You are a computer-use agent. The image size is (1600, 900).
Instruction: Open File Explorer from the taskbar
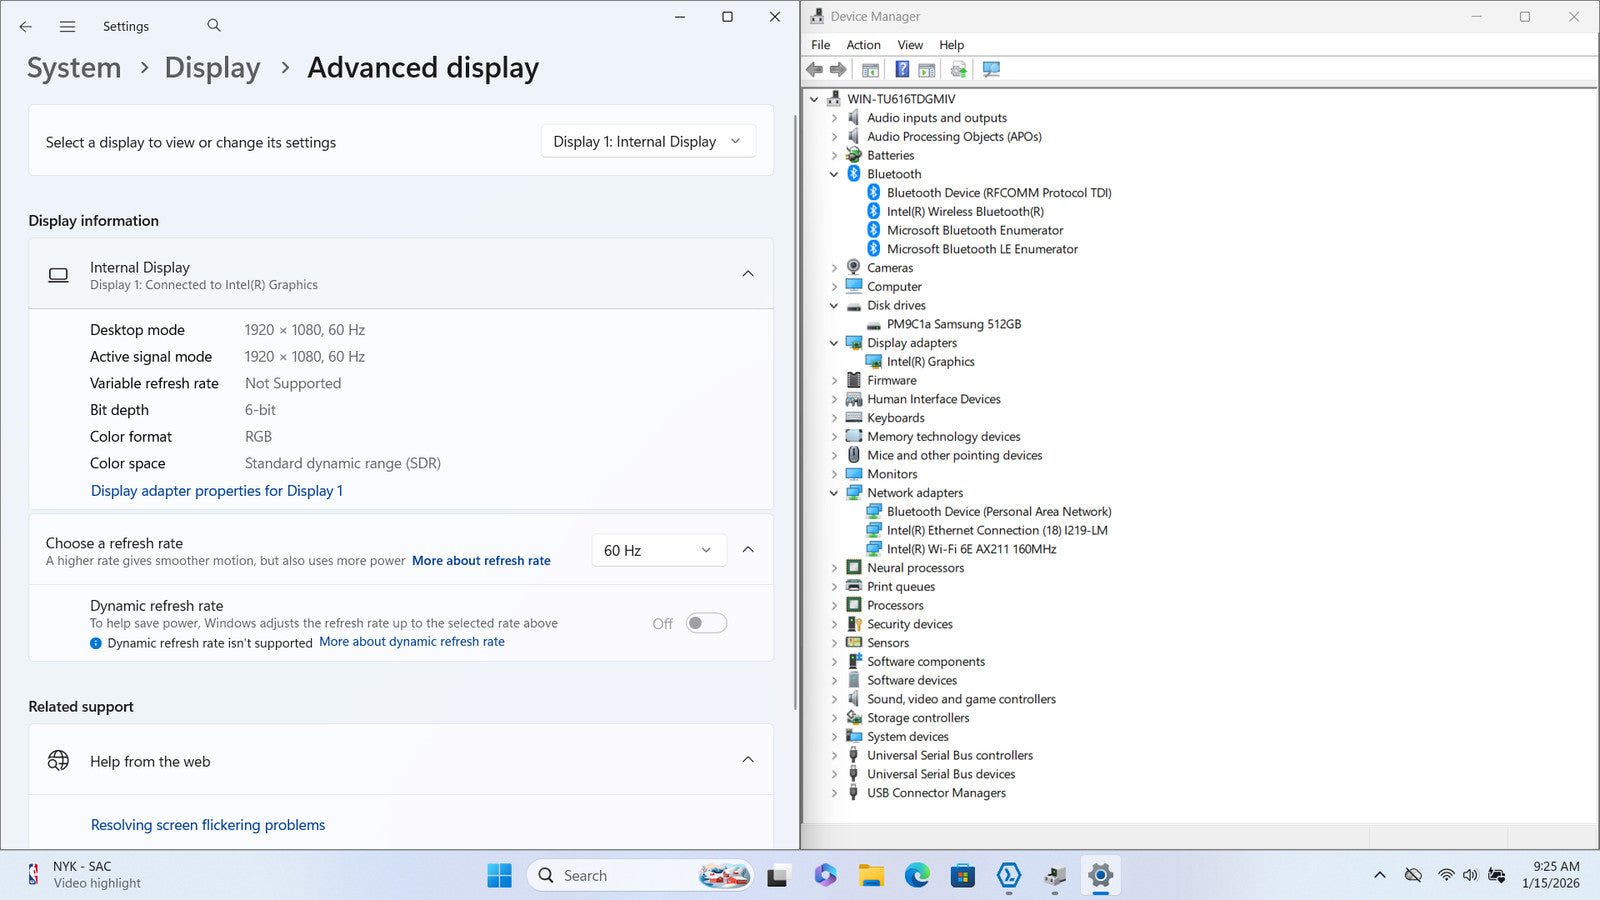(871, 876)
